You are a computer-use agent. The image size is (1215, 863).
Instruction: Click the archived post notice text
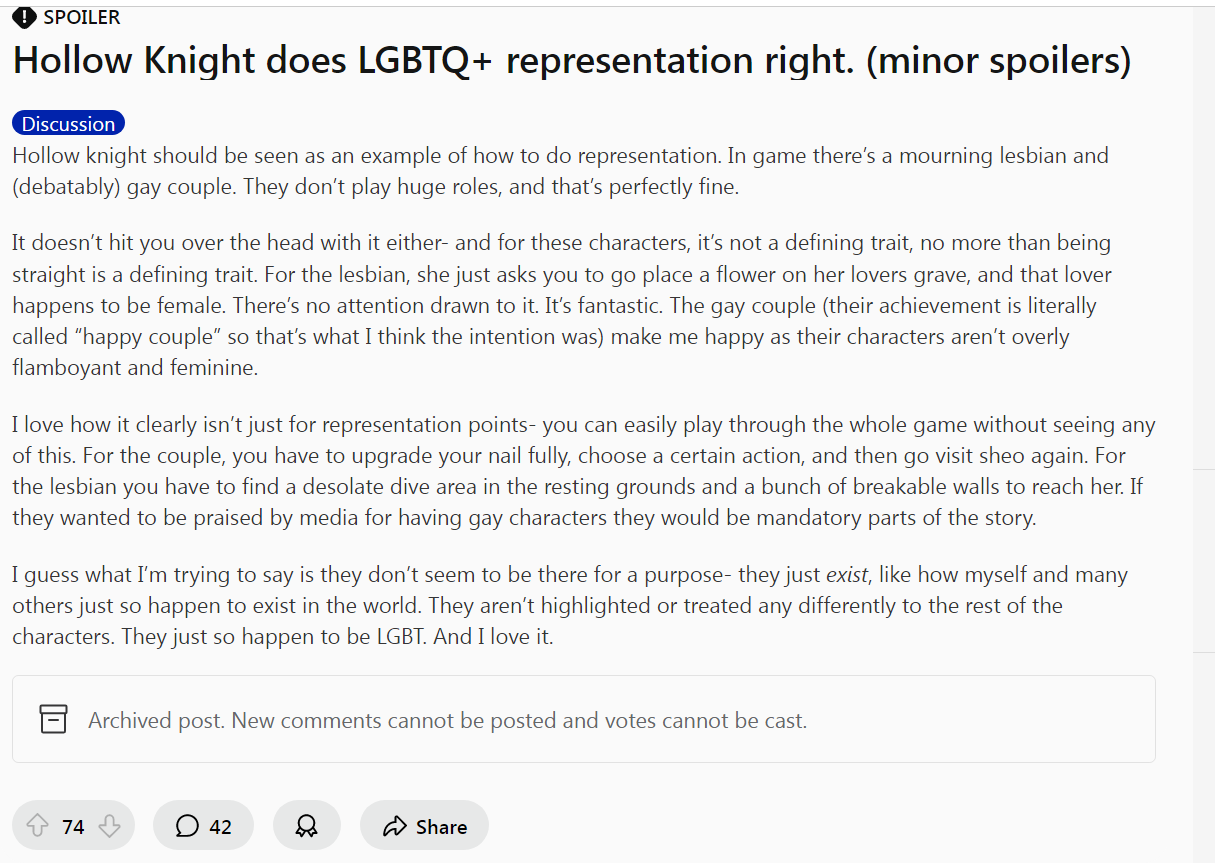point(447,720)
